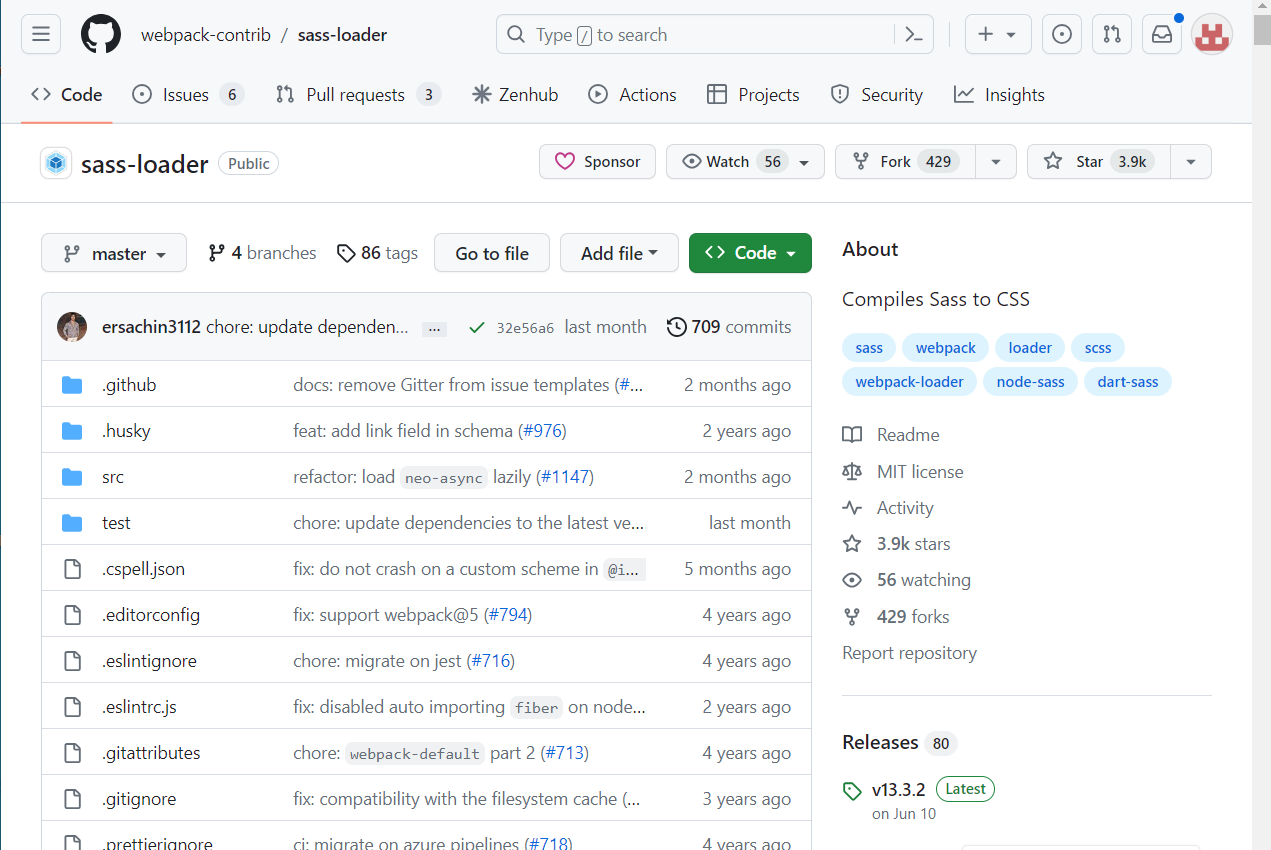Image resolution: width=1271 pixels, height=850 pixels.
Task: Switch to the Projects tab
Action: coord(753,95)
